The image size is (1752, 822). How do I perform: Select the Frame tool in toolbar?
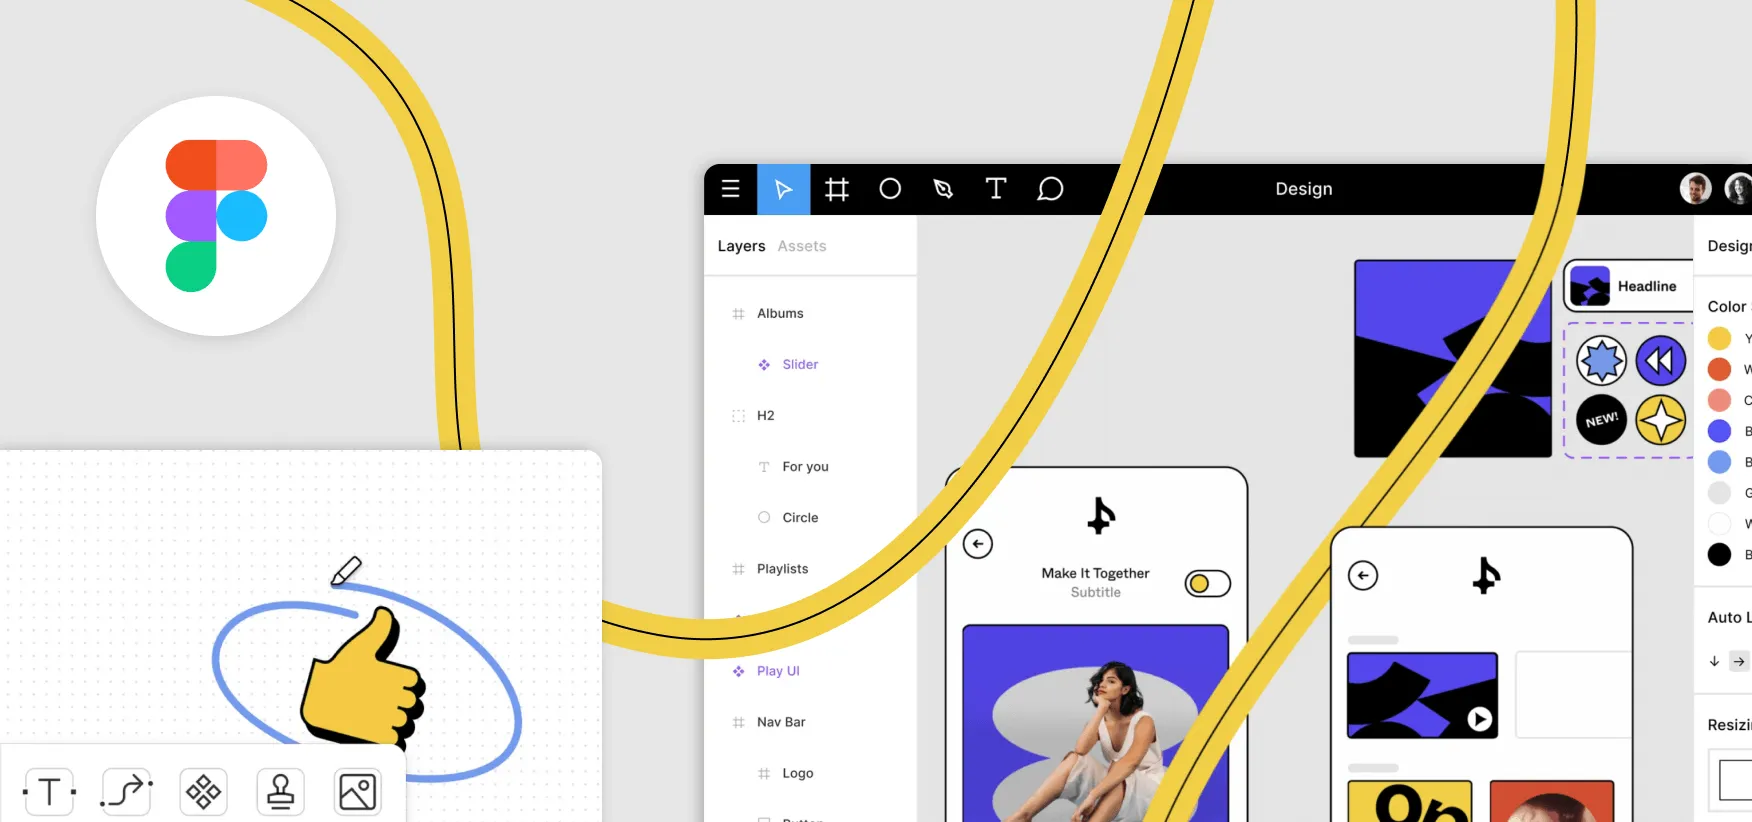click(837, 189)
